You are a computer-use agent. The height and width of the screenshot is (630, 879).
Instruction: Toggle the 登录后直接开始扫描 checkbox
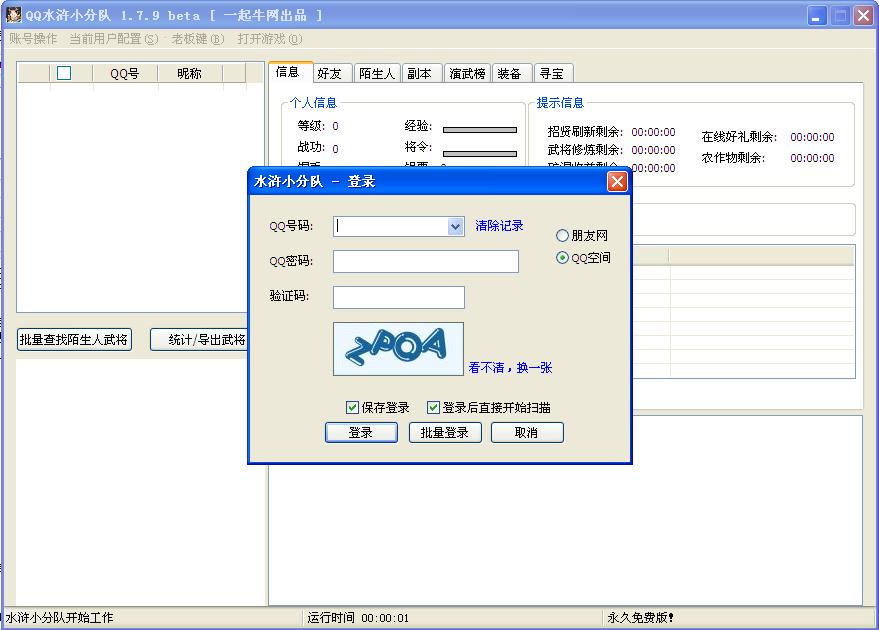tap(433, 407)
